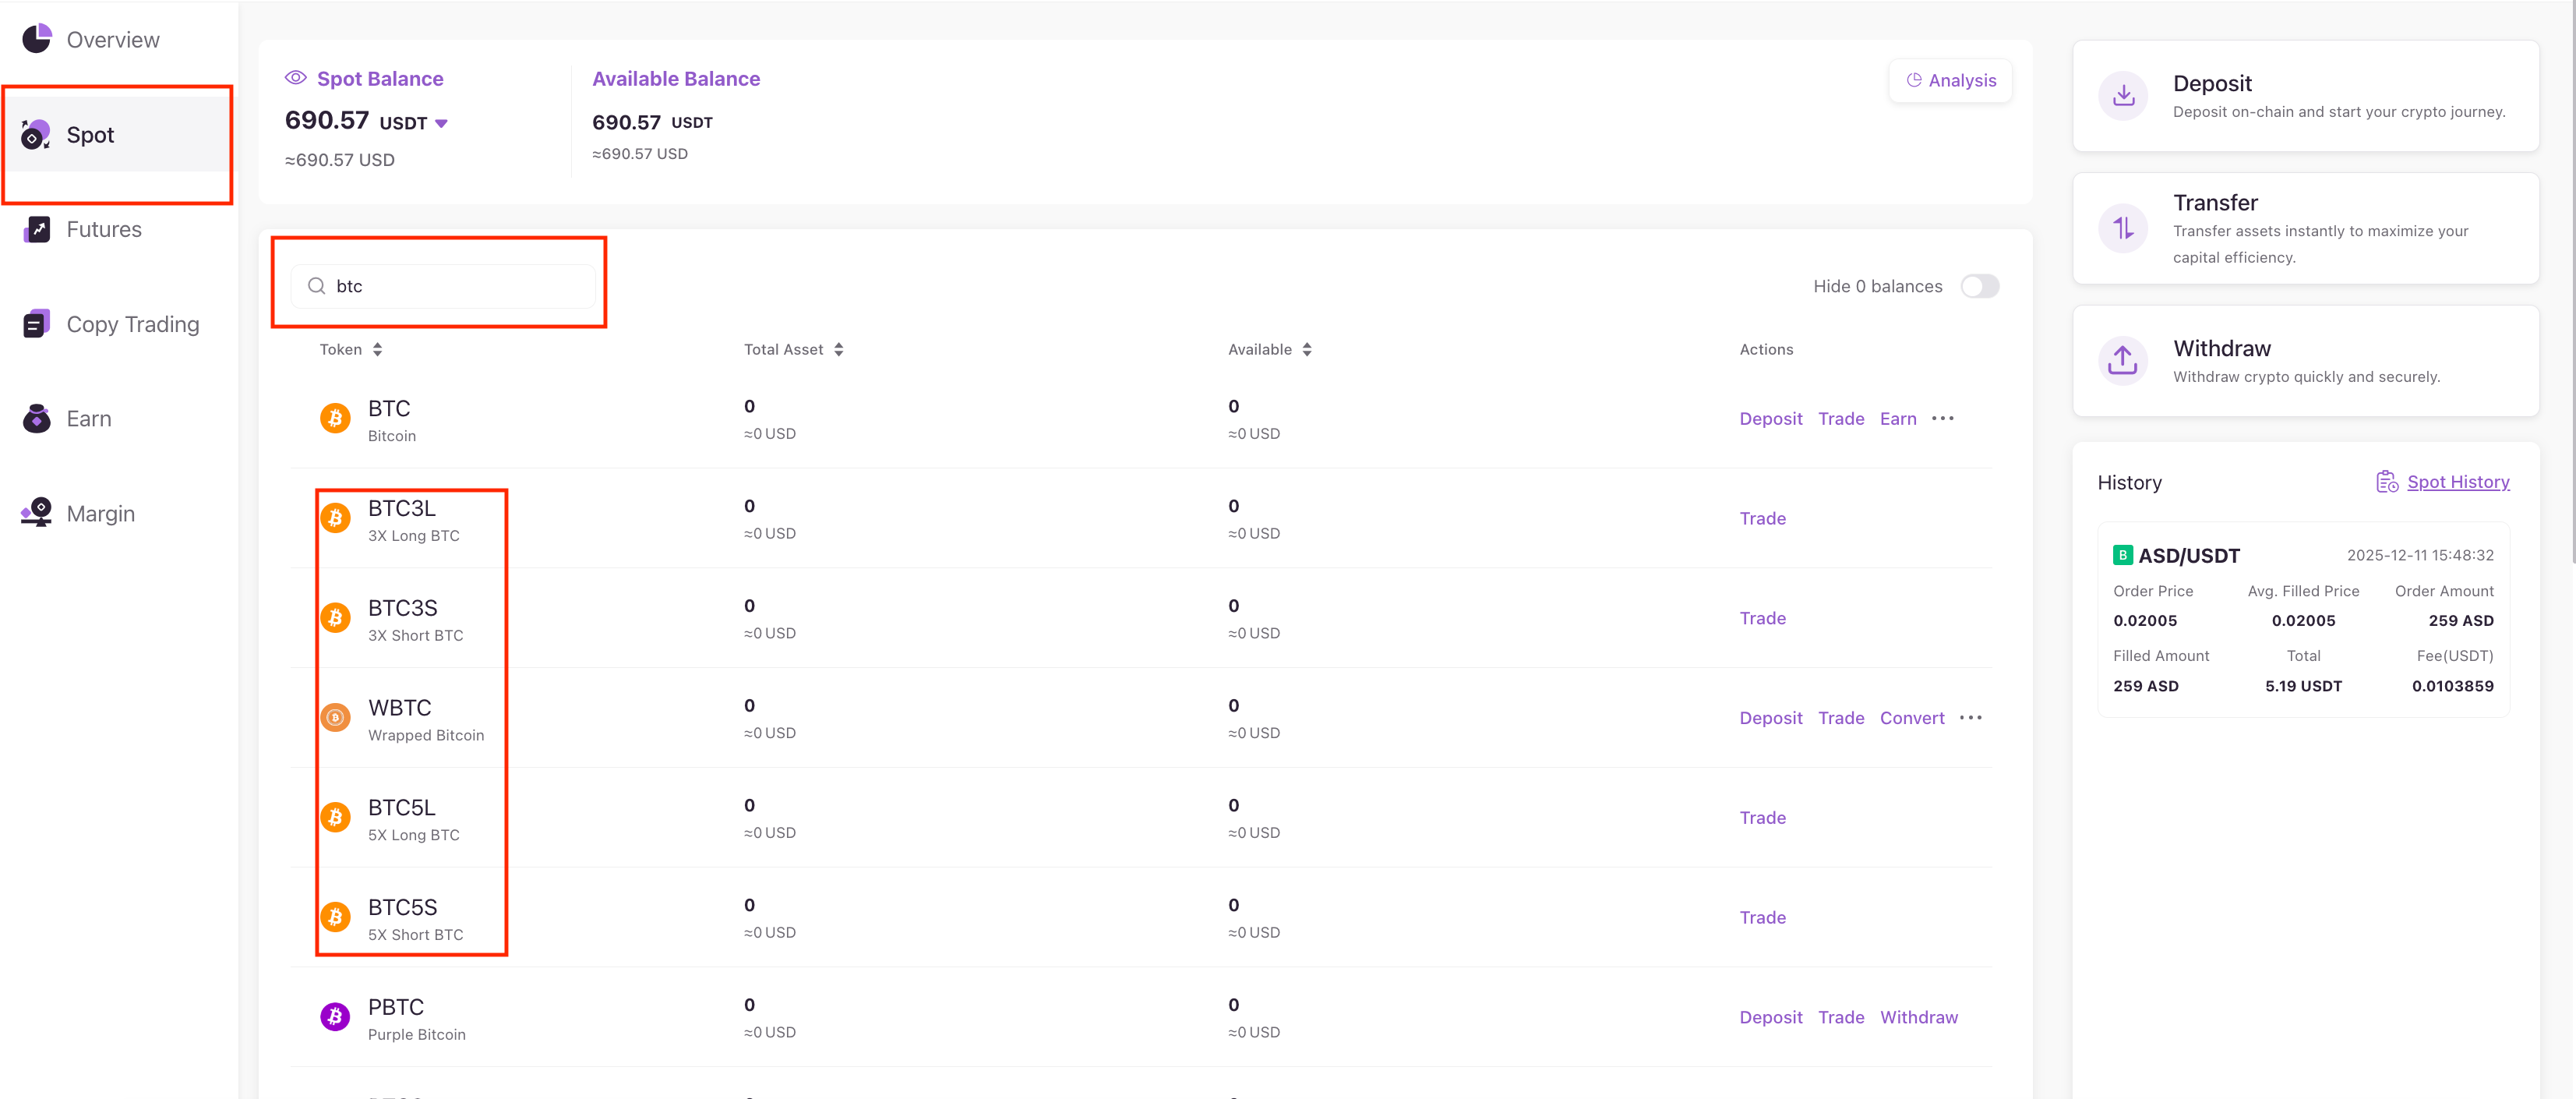Image resolution: width=2576 pixels, height=1099 pixels.
Task: Click Withdraw link for PBTC
Action: click(x=1918, y=1017)
